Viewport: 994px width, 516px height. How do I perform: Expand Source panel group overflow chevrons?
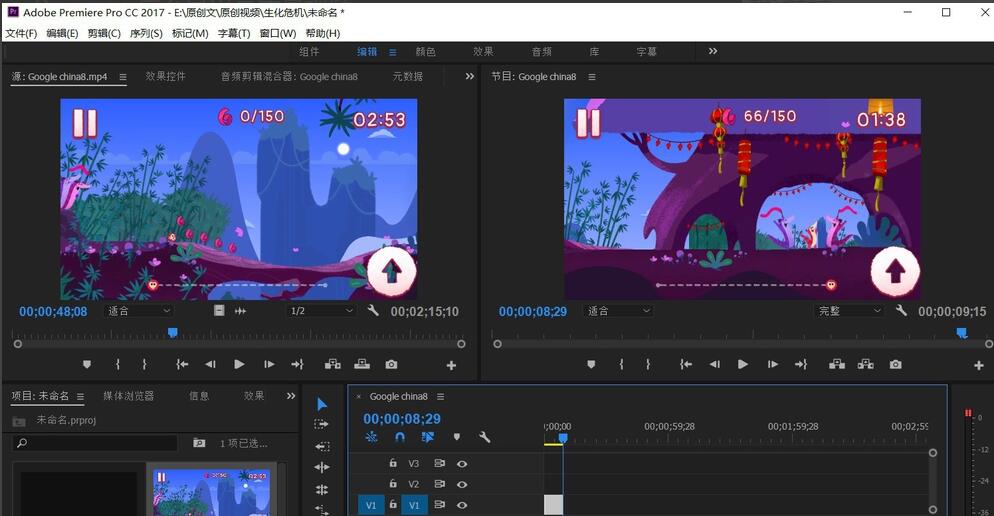(470, 76)
